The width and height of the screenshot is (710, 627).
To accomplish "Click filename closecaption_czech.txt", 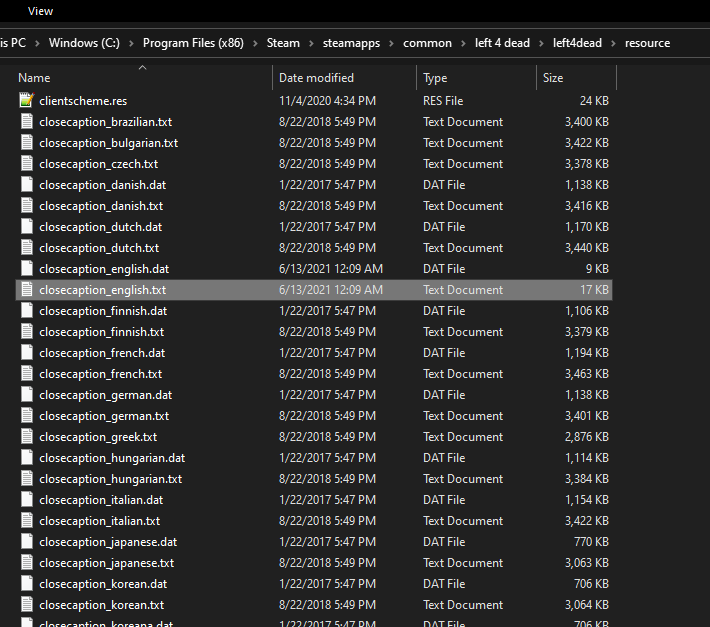I will tap(99, 164).
